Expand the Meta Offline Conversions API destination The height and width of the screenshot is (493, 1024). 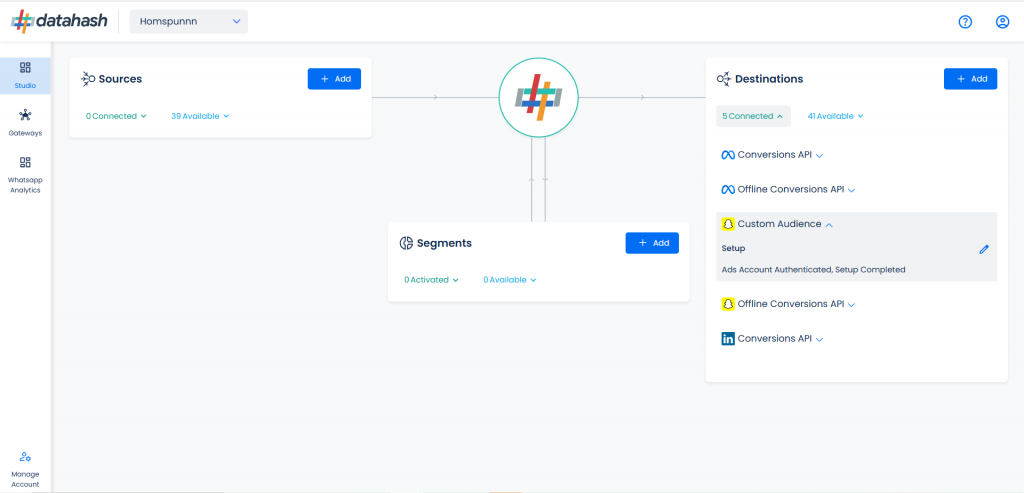coord(852,190)
